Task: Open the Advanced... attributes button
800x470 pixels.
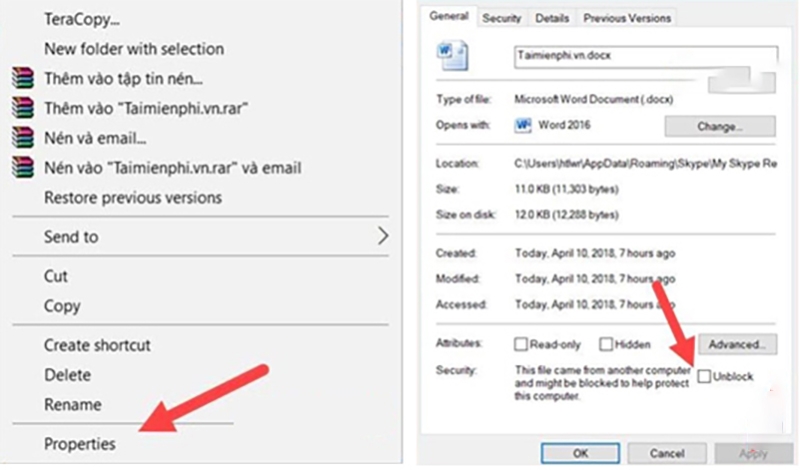Action: pyautogui.click(x=737, y=345)
